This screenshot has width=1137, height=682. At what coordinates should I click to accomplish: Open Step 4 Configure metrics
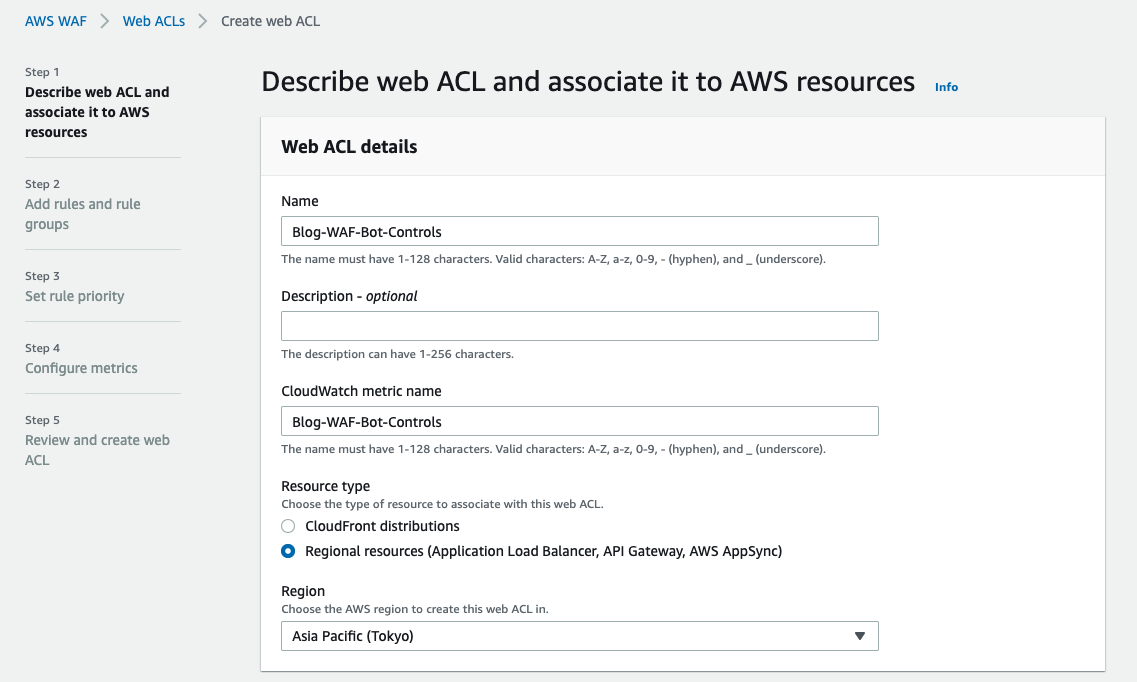(81, 368)
